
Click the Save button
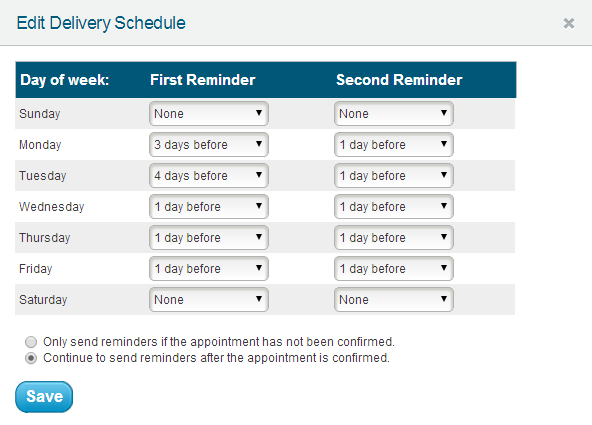44,397
